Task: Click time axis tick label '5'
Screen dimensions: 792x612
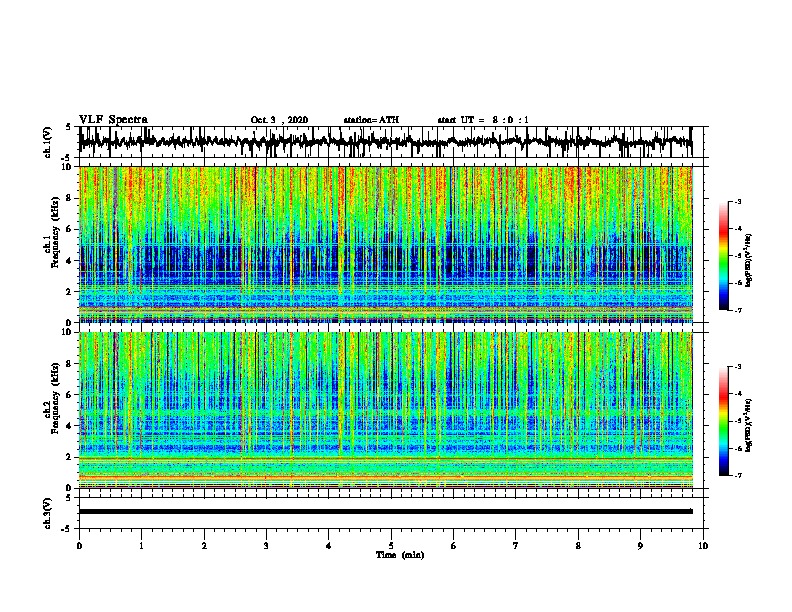Action: tap(391, 546)
